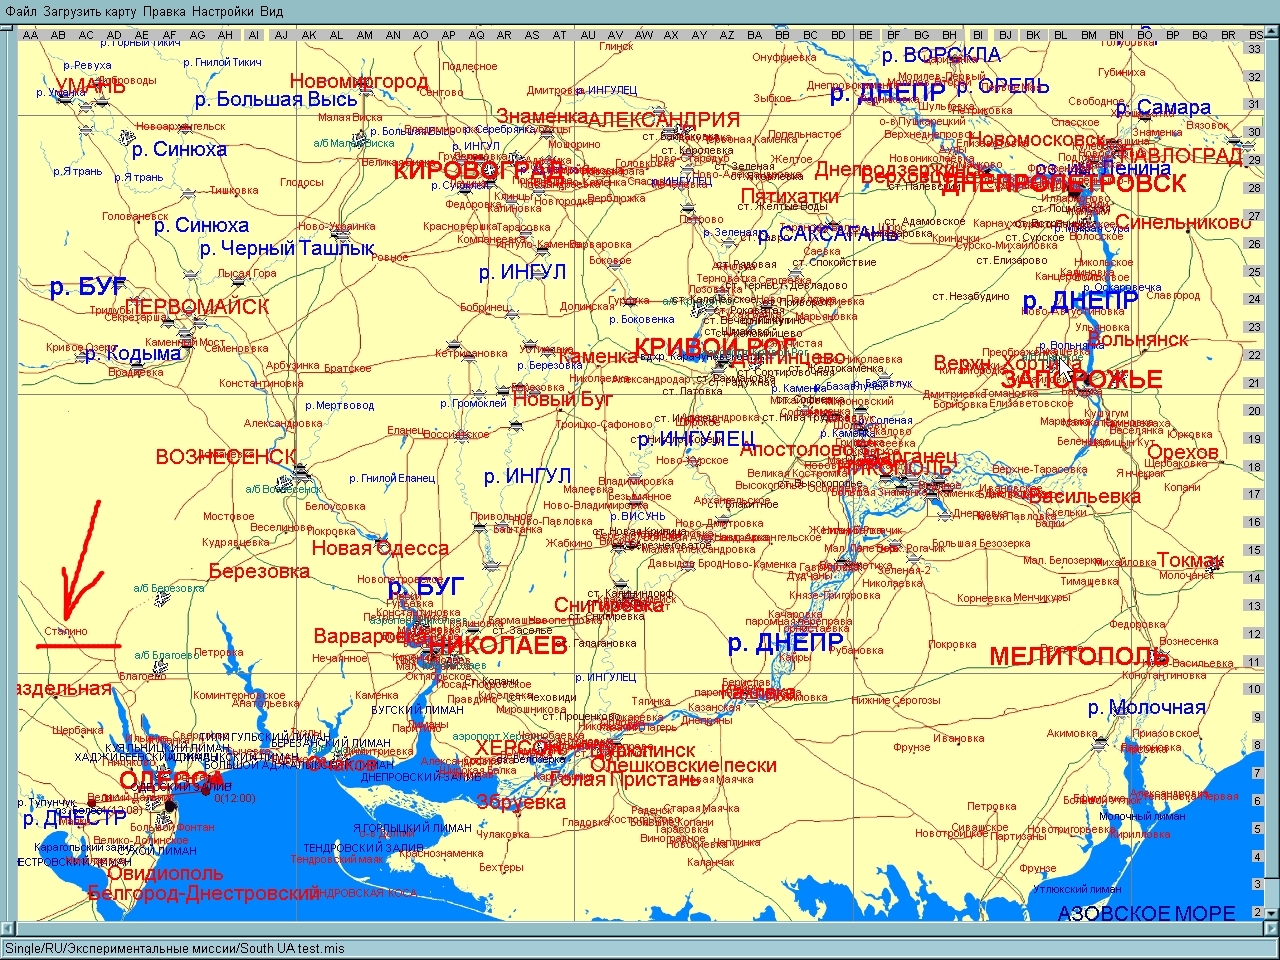Select the а/б Березовка airfield icon
Screen dimensions: 1280x960
(x=163, y=598)
